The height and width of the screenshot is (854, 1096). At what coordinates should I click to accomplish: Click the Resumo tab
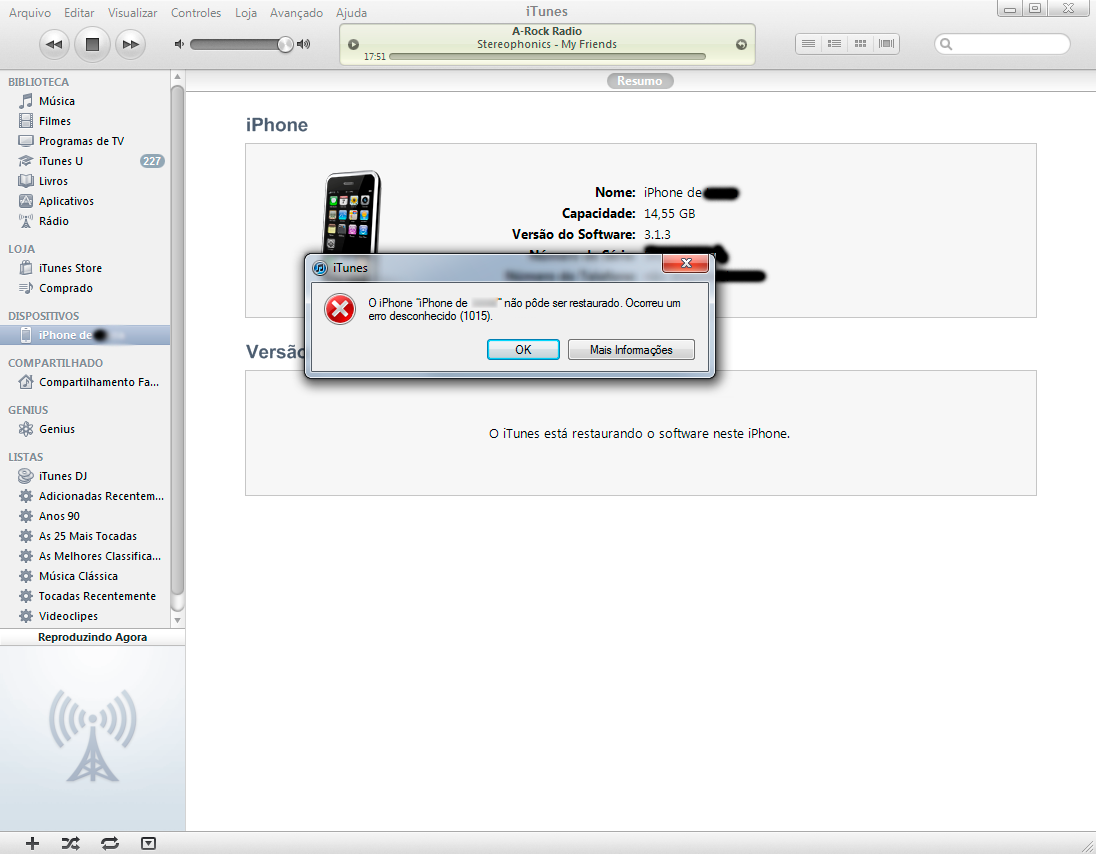click(x=640, y=81)
